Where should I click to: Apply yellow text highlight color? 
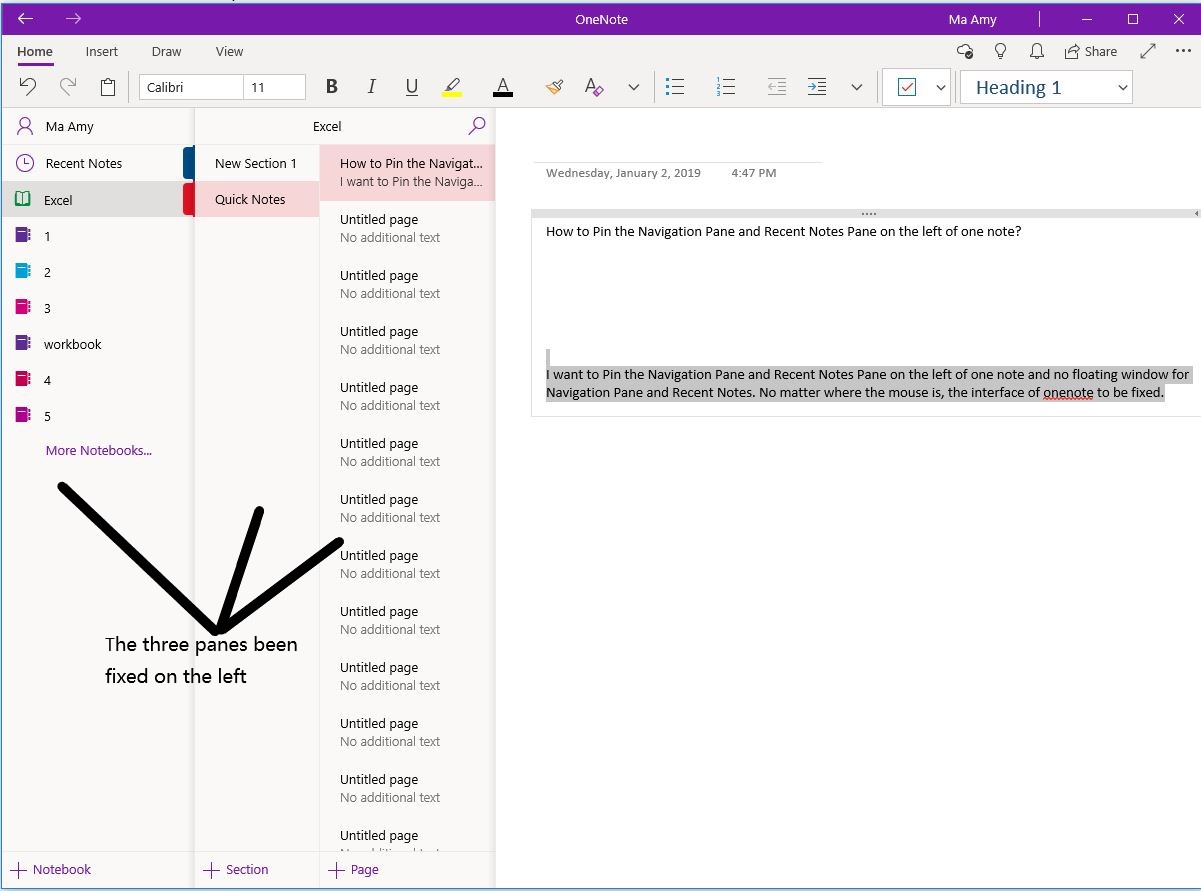click(x=452, y=87)
